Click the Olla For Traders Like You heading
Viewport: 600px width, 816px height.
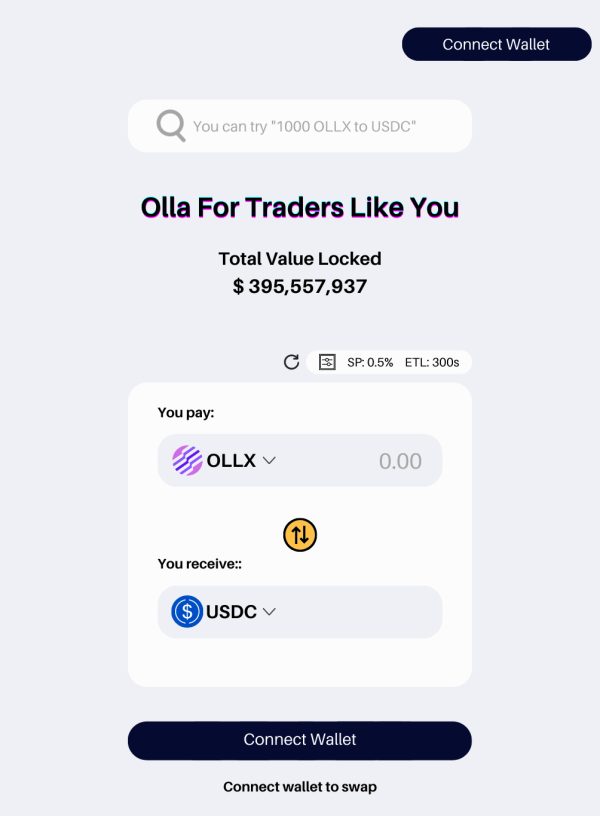coord(300,207)
